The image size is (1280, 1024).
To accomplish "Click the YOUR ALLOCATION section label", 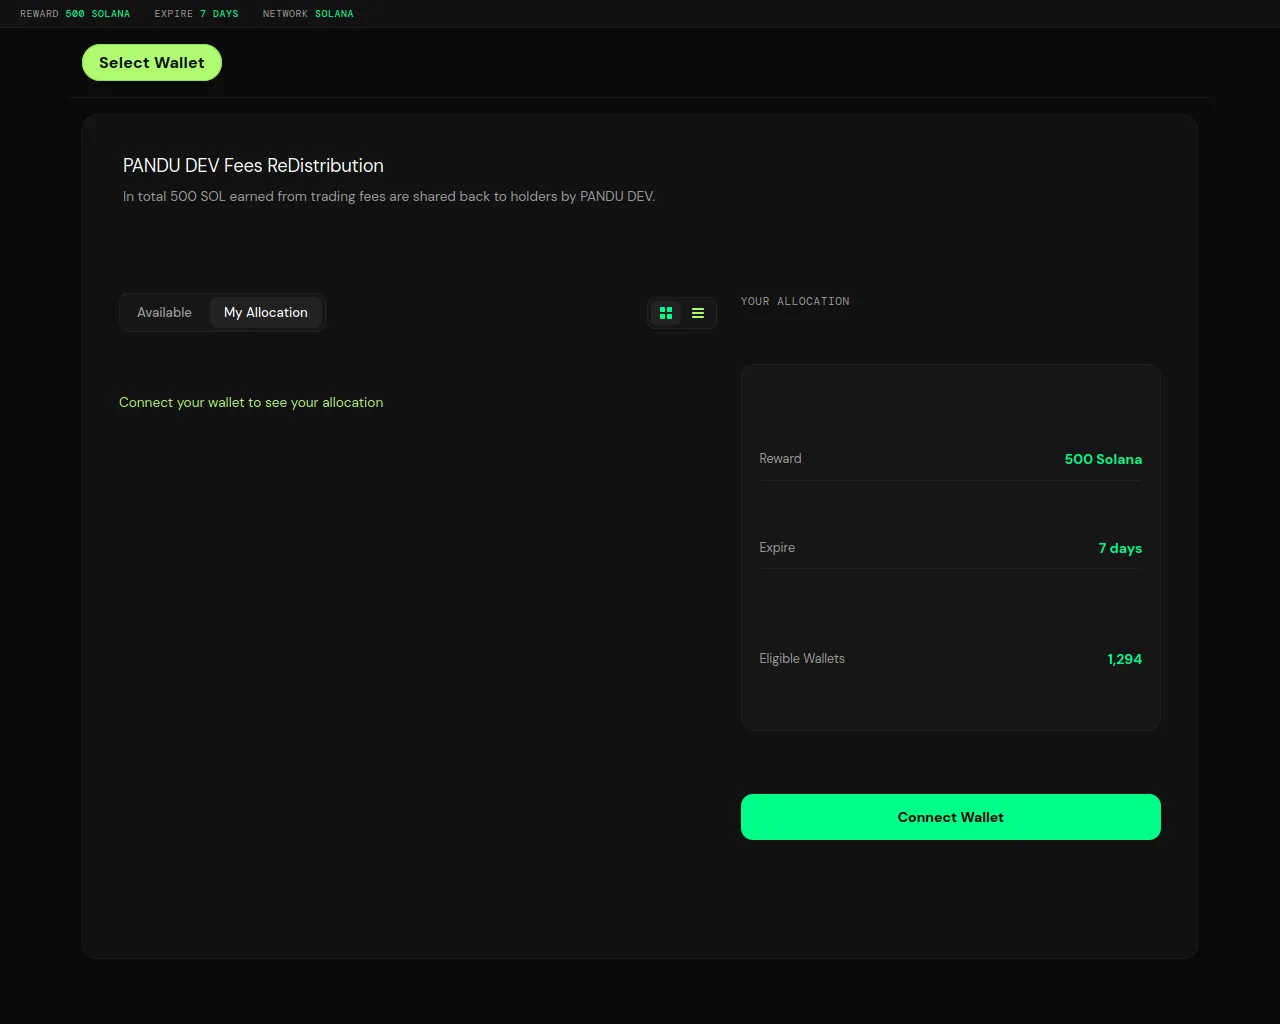I will [795, 301].
